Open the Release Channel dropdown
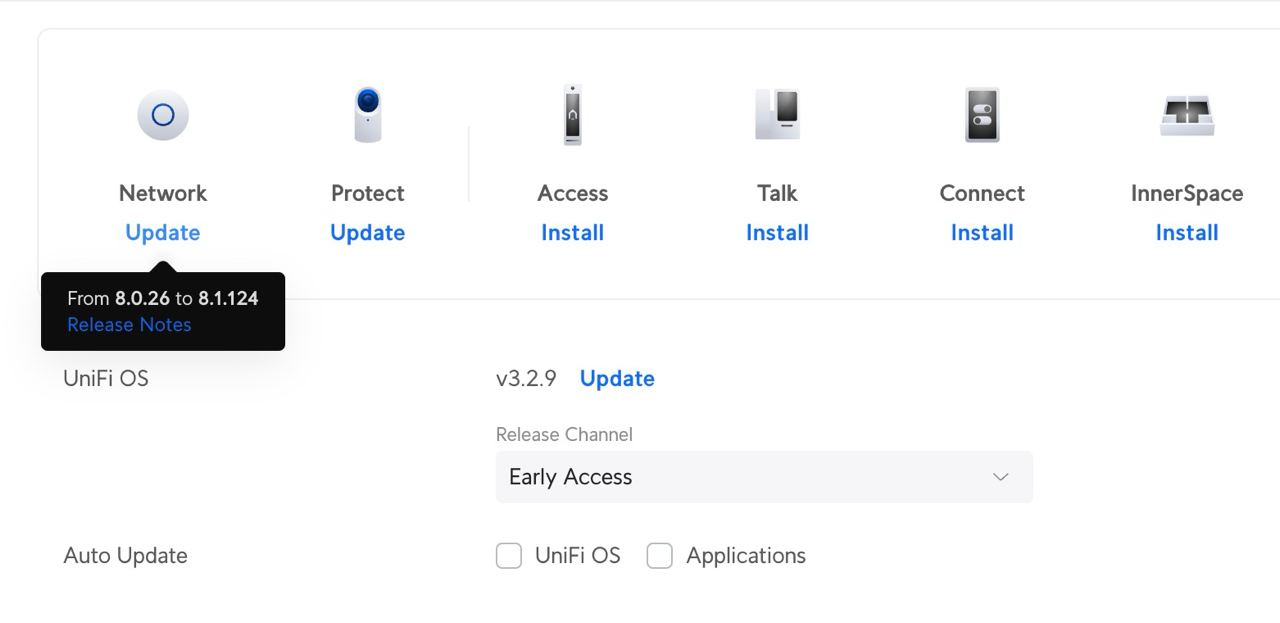This screenshot has width=1280, height=623. click(x=764, y=477)
